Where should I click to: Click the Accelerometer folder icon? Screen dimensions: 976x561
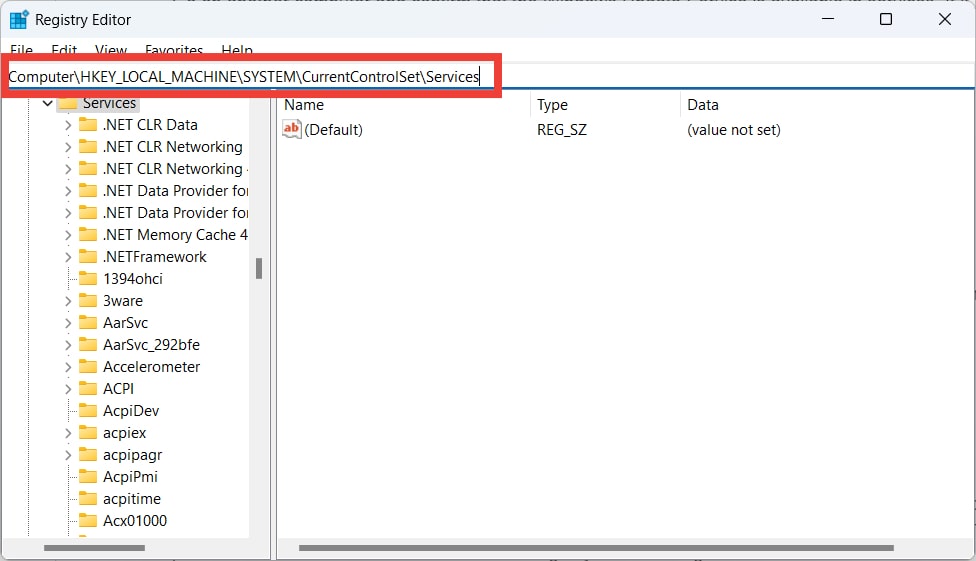pyautogui.click(x=88, y=367)
